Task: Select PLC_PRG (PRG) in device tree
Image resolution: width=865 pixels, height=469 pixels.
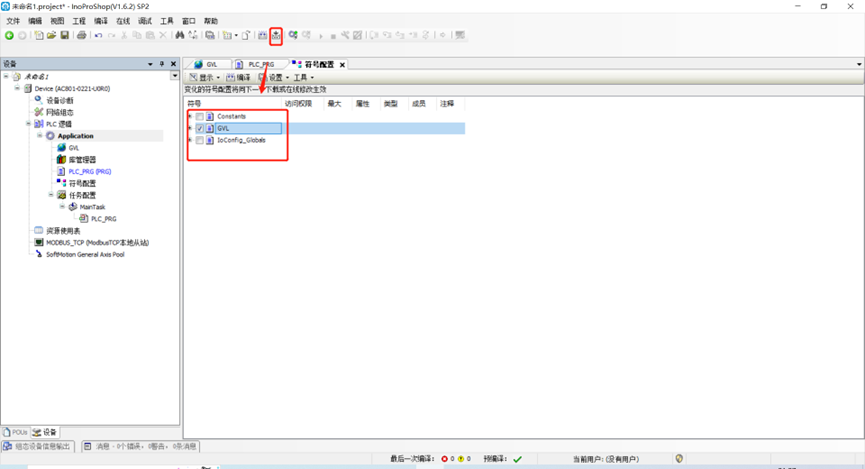Action: pyautogui.click(x=89, y=172)
